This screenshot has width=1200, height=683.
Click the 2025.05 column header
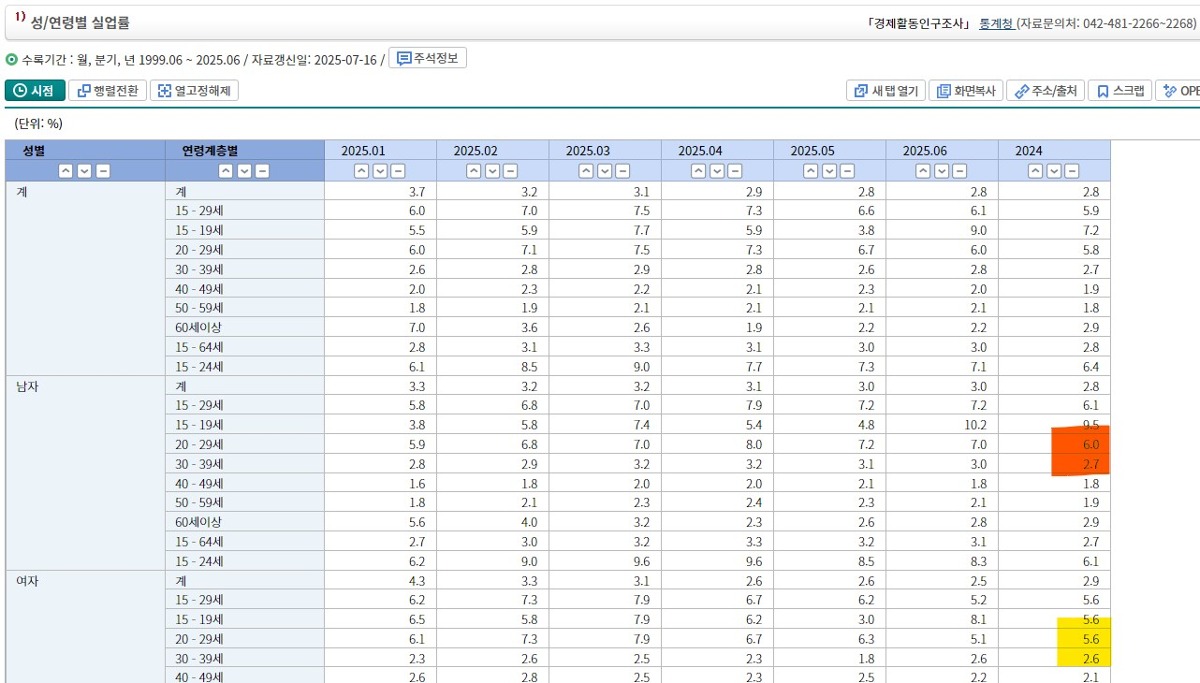(x=811, y=151)
